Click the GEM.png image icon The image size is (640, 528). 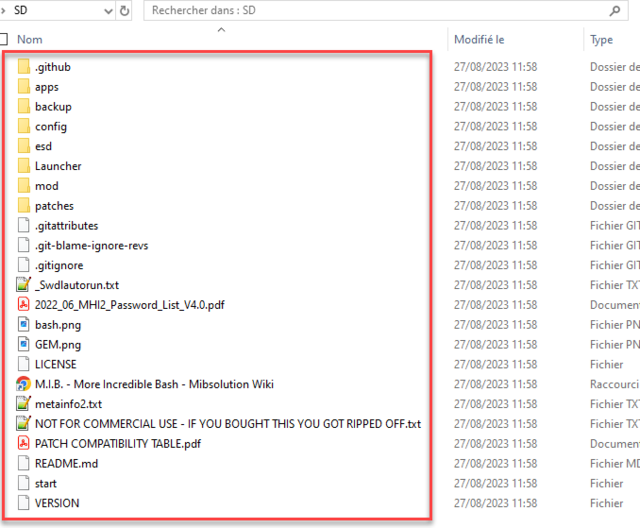[24, 344]
